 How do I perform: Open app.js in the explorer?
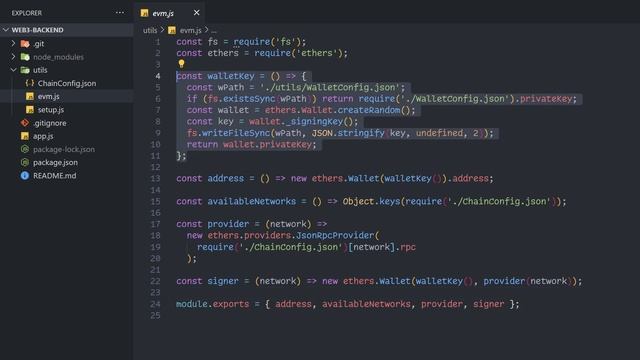(x=43, y=136)
